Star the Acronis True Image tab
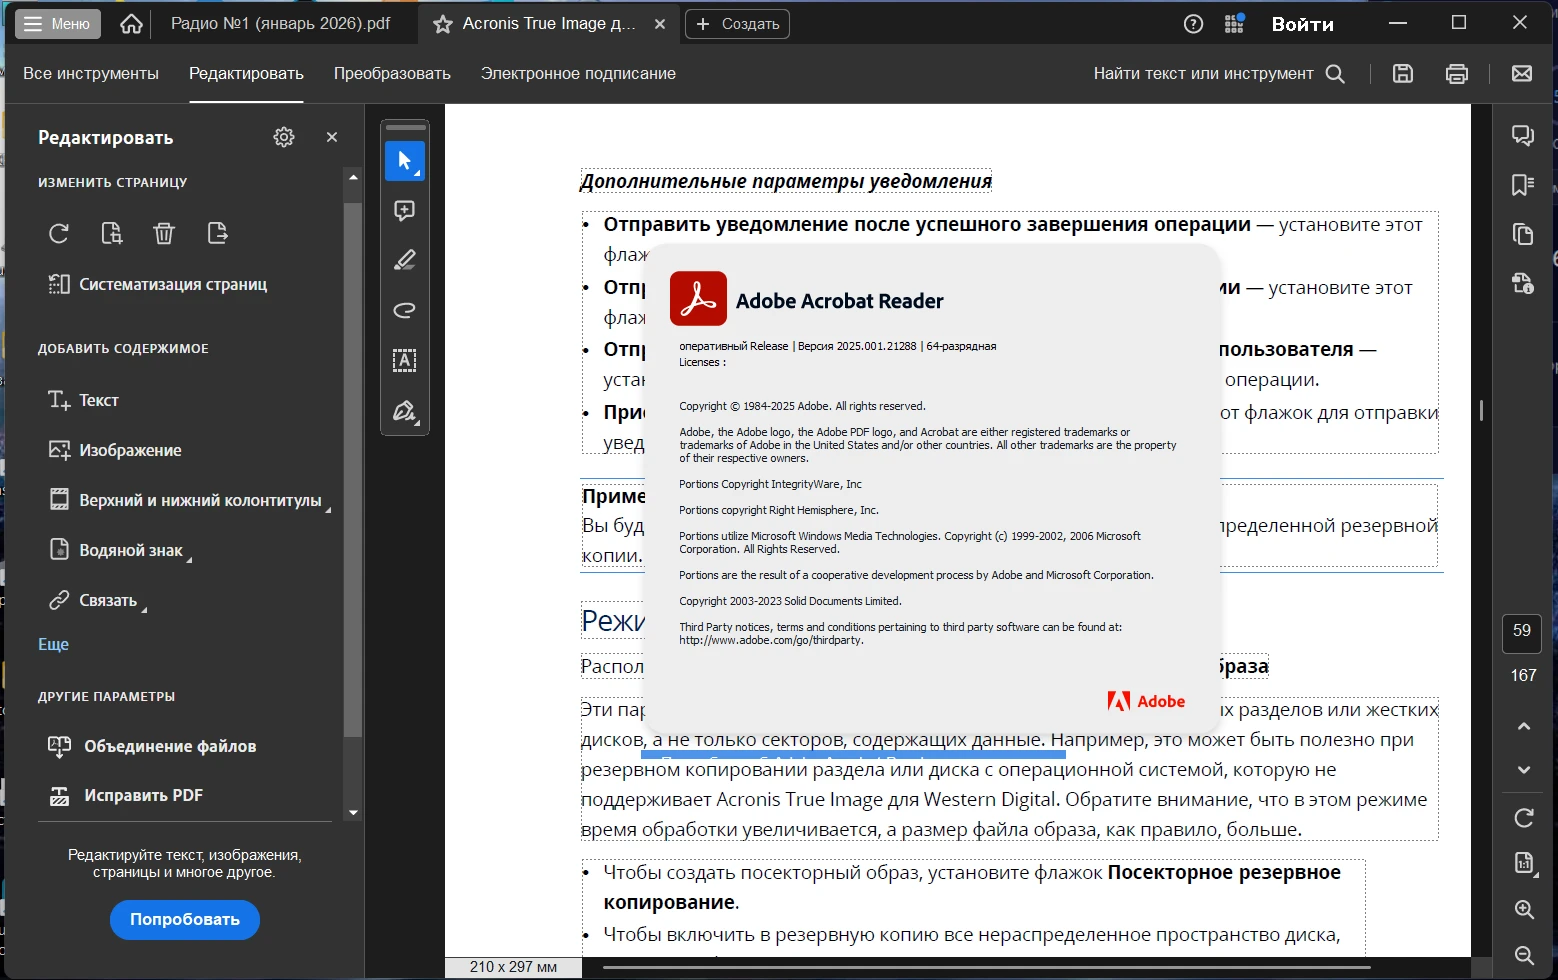1558x980 pixels. click(442, 24)
